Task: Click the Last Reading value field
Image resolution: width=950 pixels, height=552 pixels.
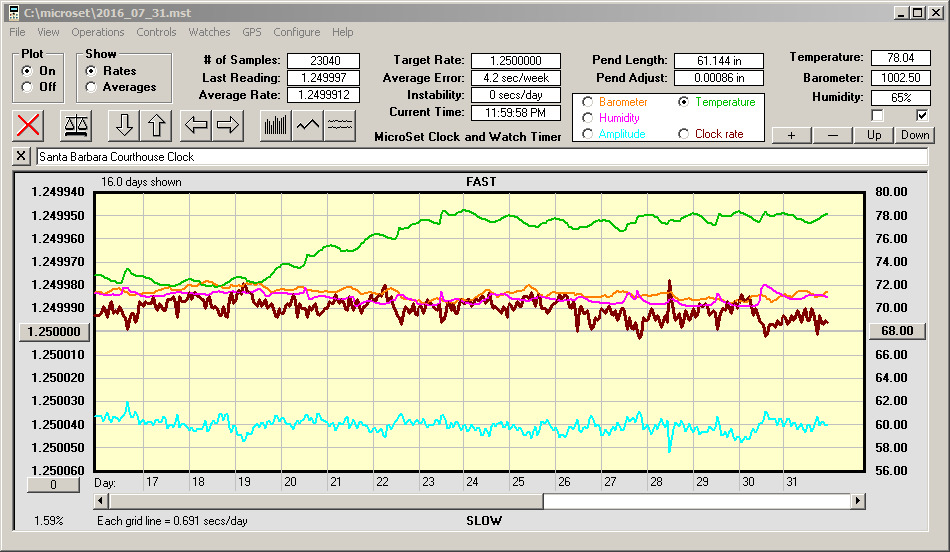Action: pos(324,78)
